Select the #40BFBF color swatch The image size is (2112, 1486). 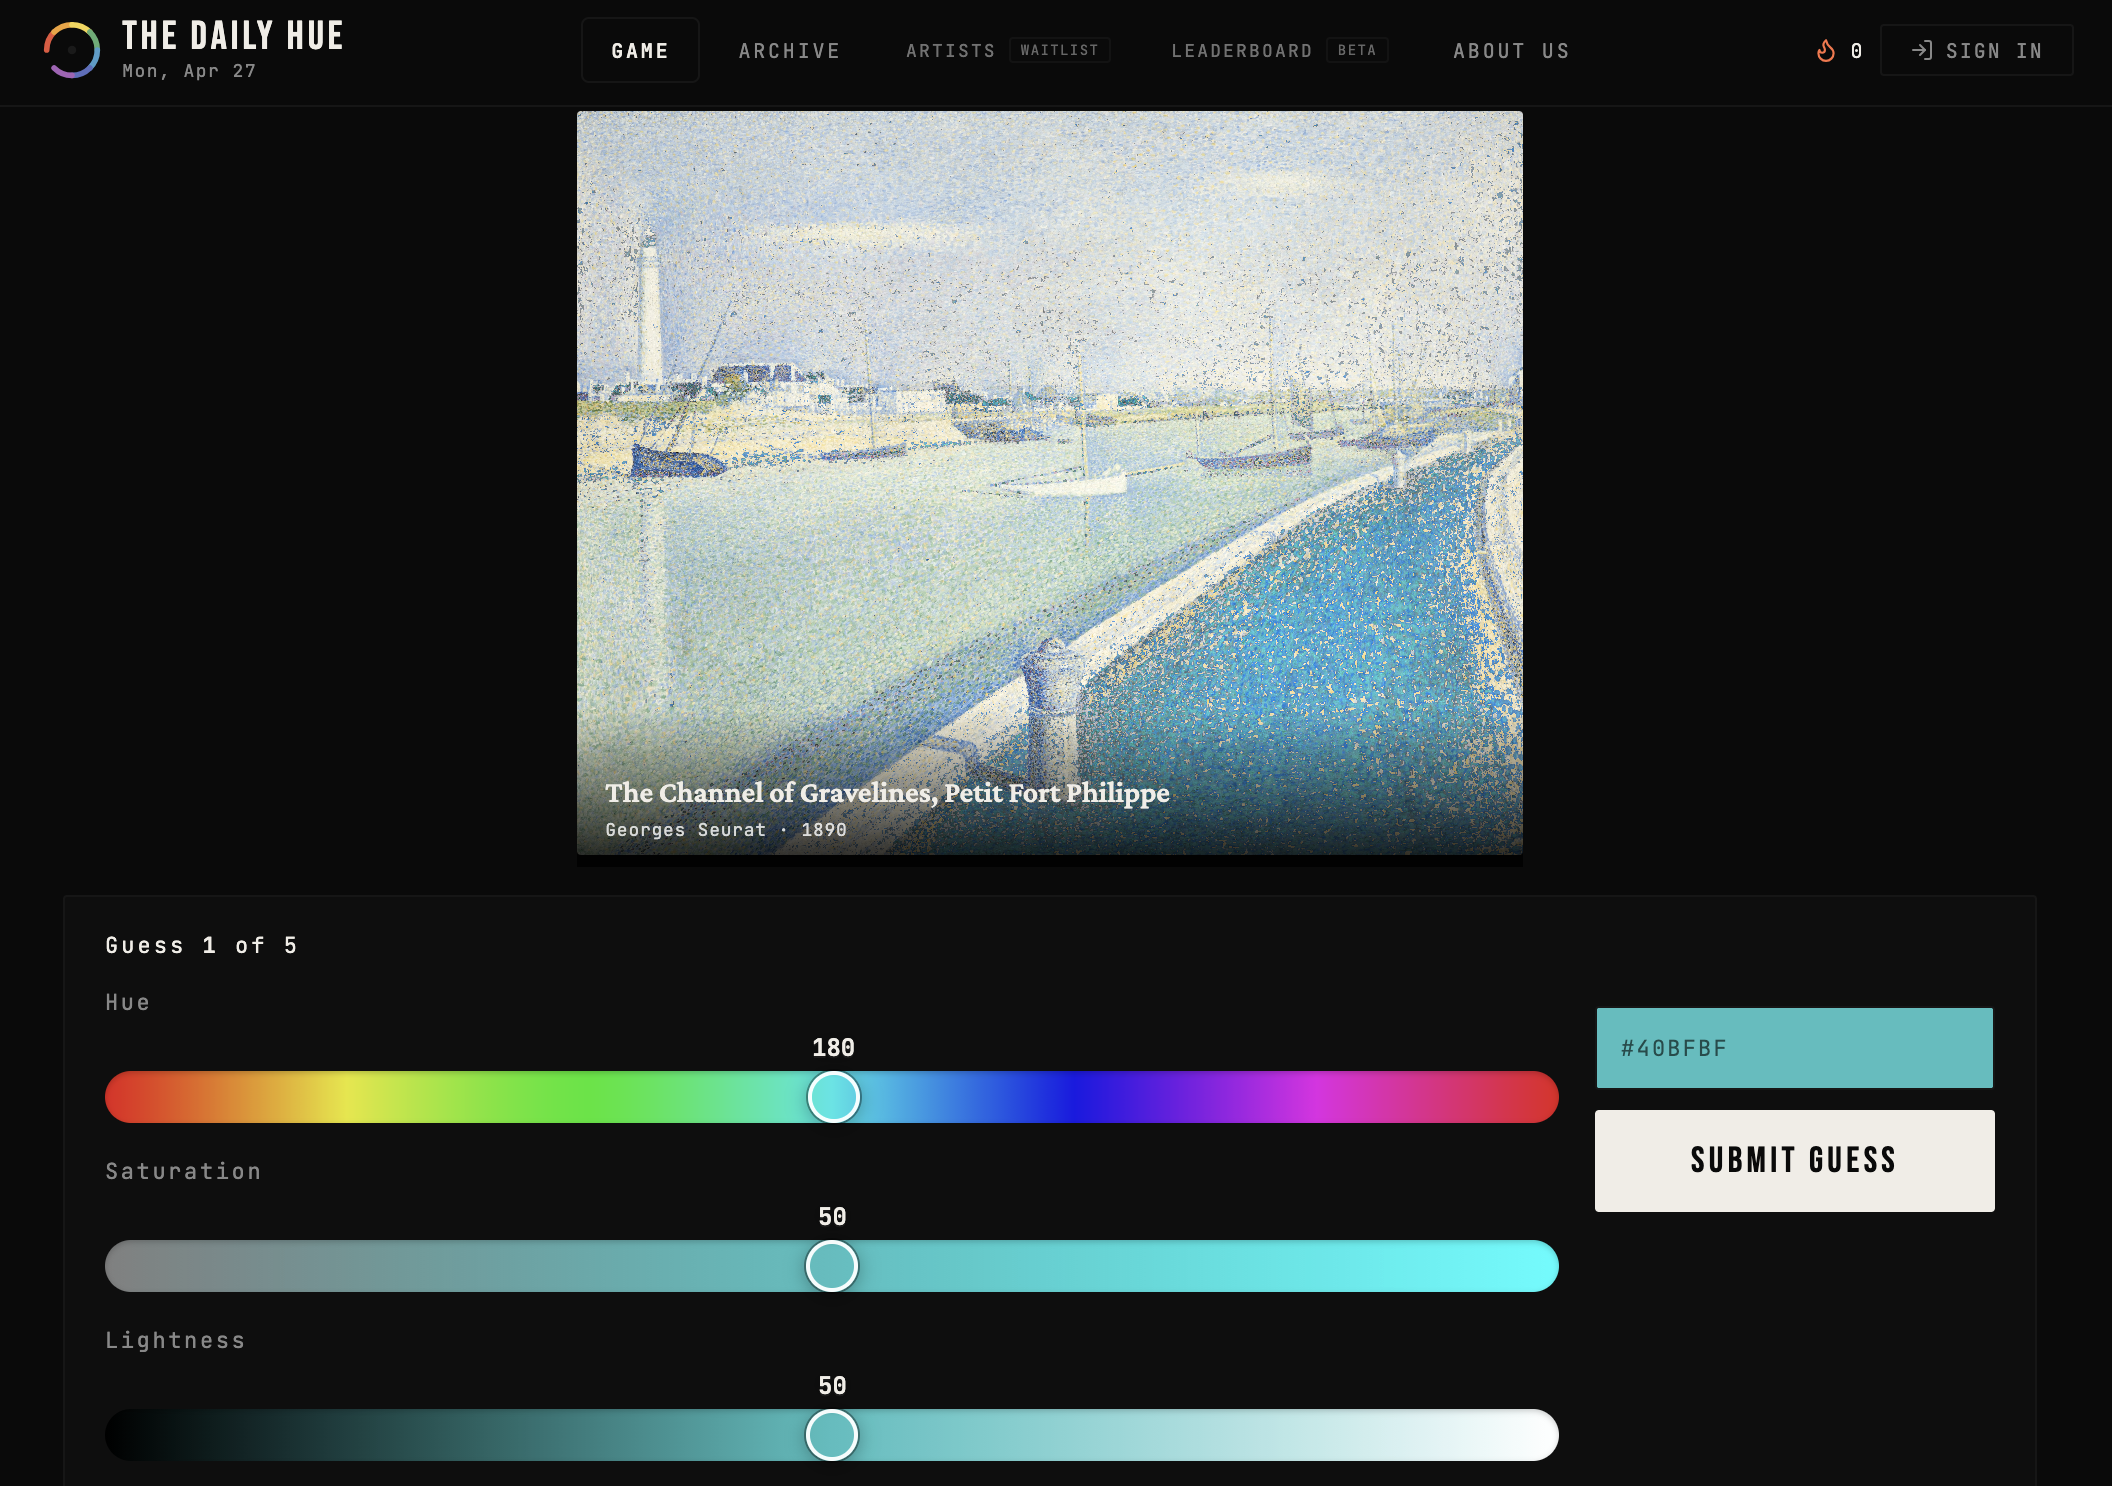(x=1793, y=1048)
